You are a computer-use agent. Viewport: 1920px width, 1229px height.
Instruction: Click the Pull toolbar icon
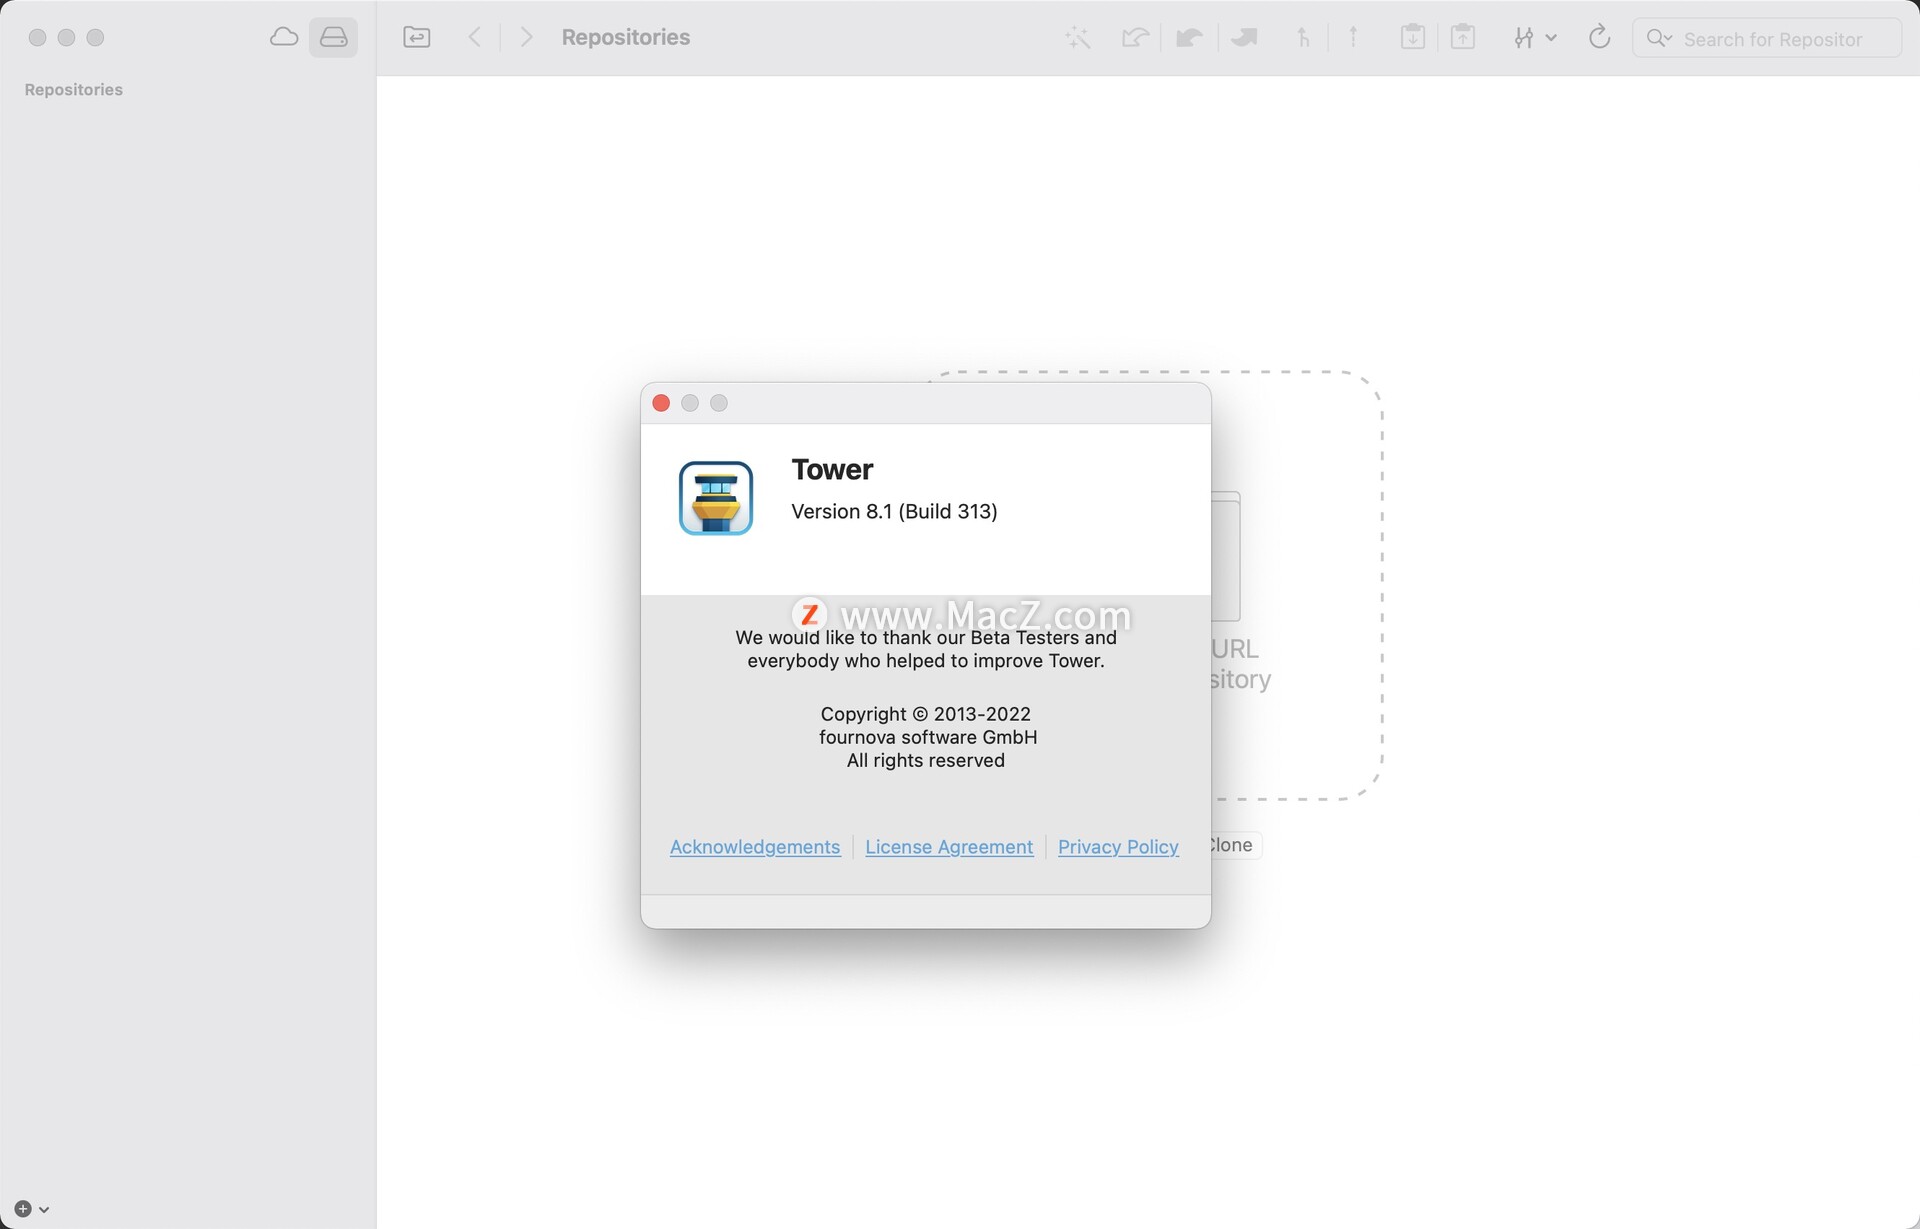coord(1189,38)
